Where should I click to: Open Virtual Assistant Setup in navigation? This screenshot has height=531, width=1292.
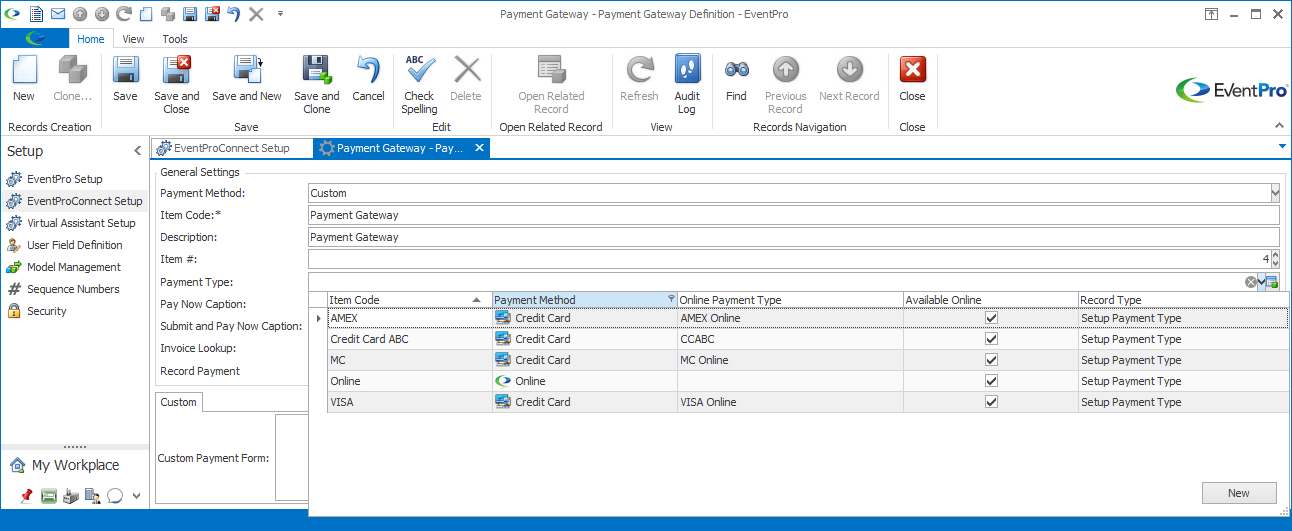coord(81,223)
